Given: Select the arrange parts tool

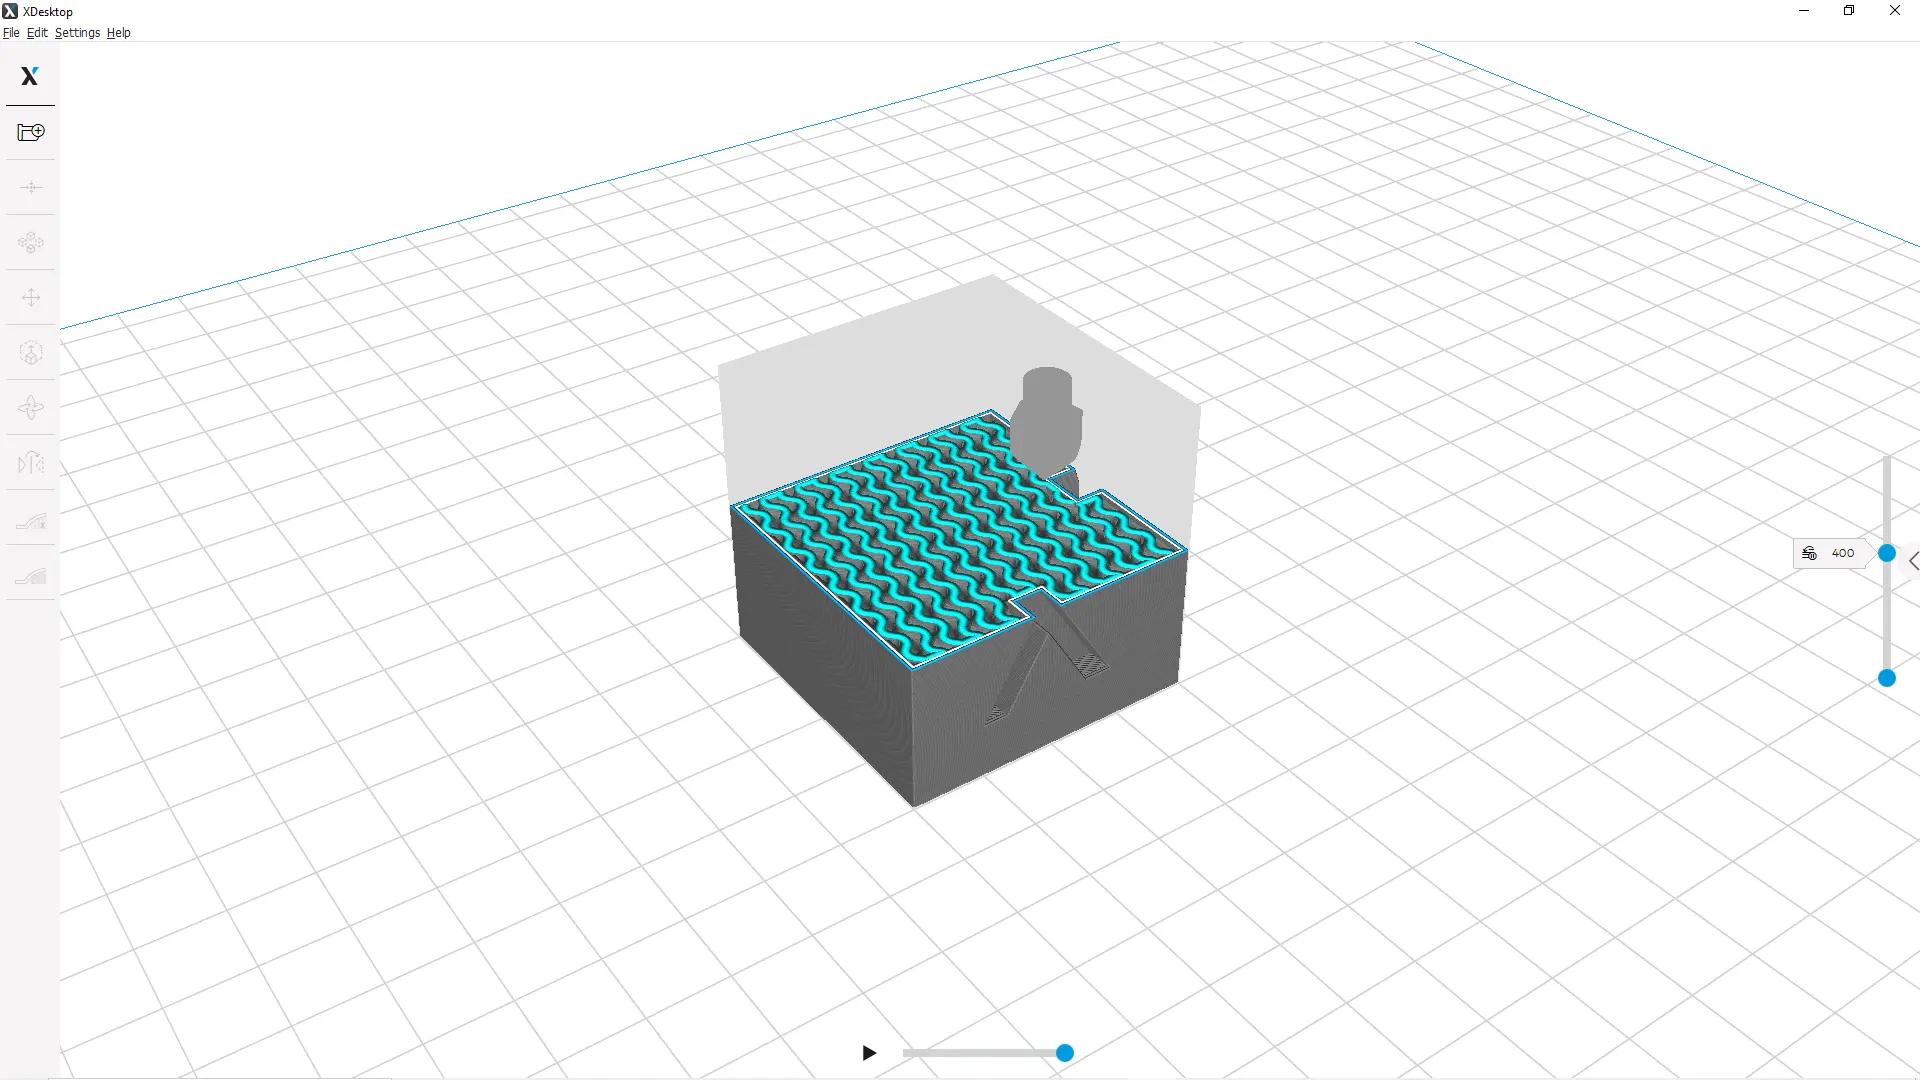Looking at the screenshot, I should click(x=31, y=242).
